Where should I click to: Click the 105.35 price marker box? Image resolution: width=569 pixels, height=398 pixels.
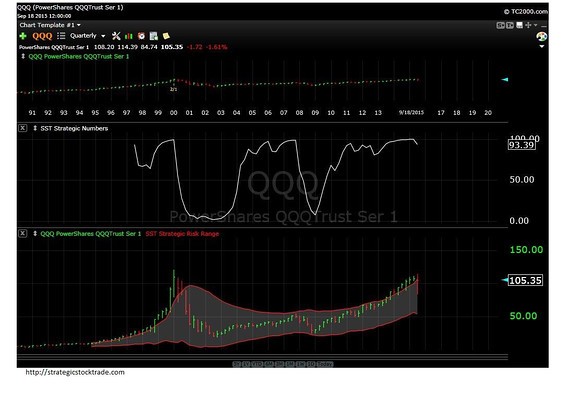(x=525, y=280)
